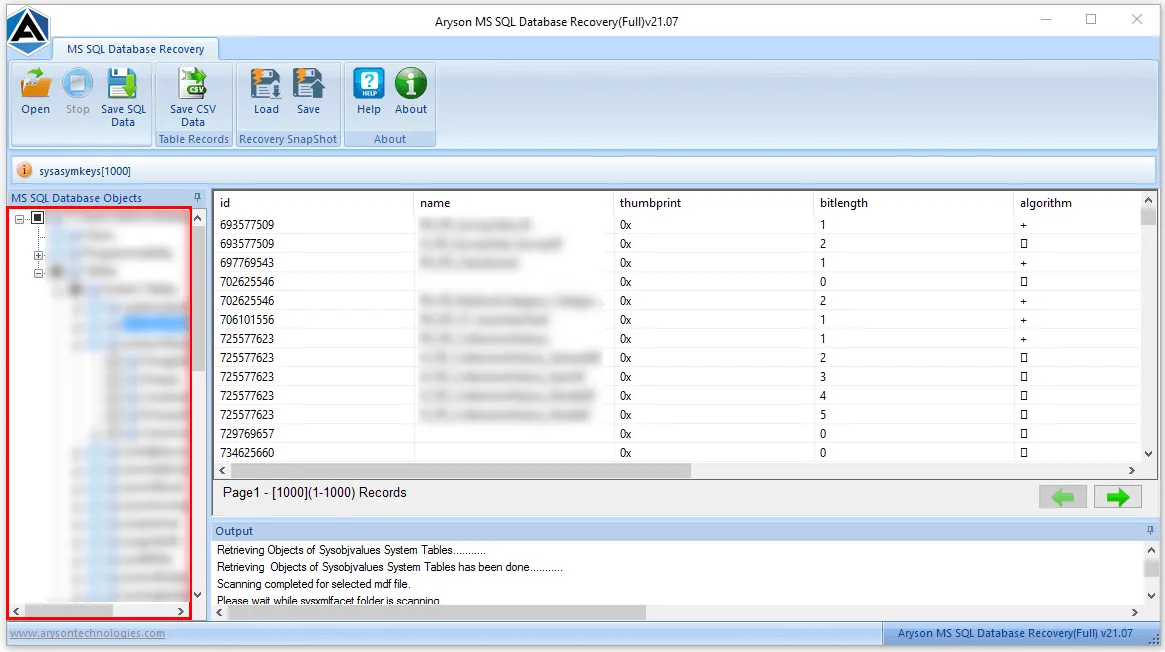Select row with id 729769657
Viewport: 1165px width, 652px height.
pyautogui.click(x=678, y=434)
